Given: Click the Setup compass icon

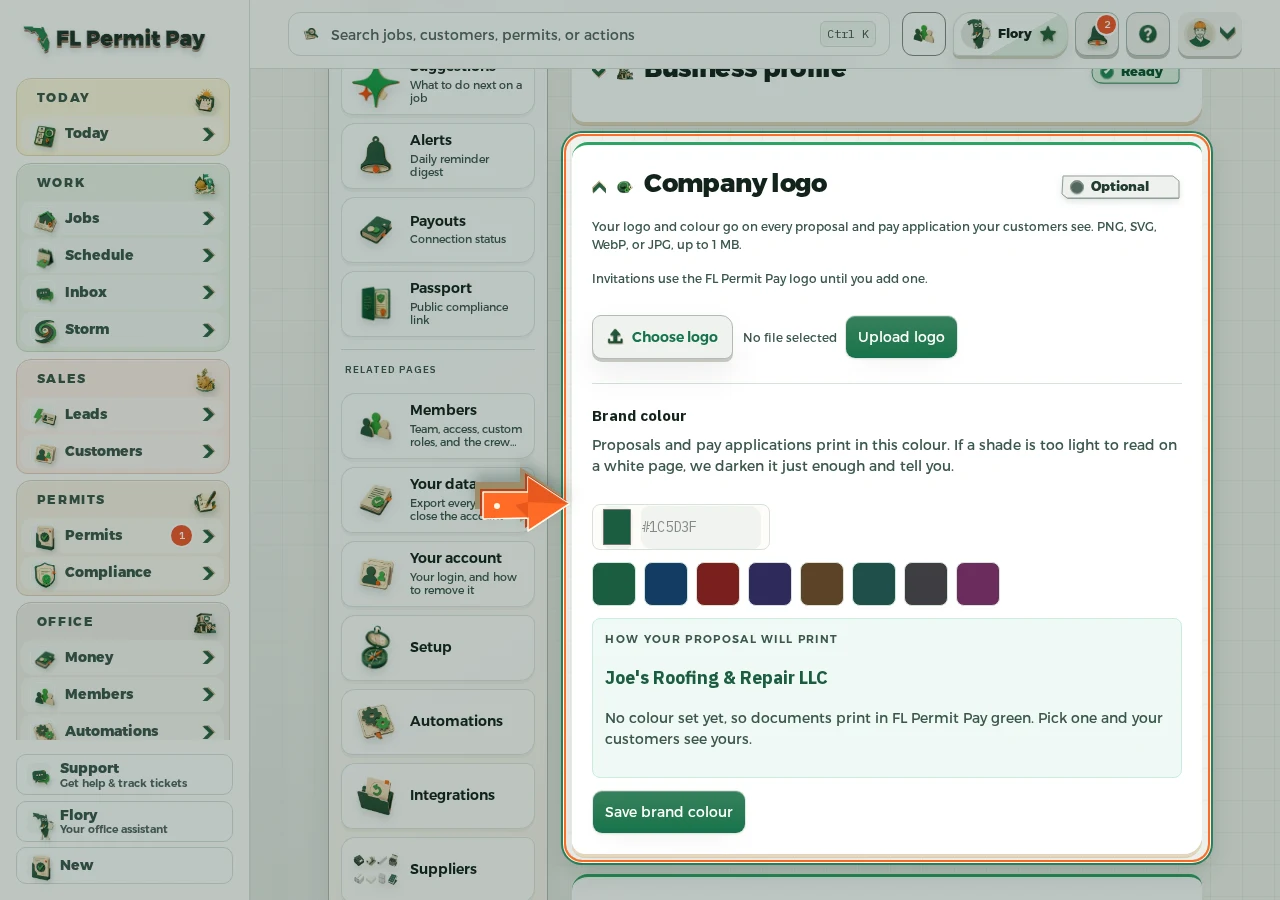Looking at the screenshot, I should [x=376, y=647].
